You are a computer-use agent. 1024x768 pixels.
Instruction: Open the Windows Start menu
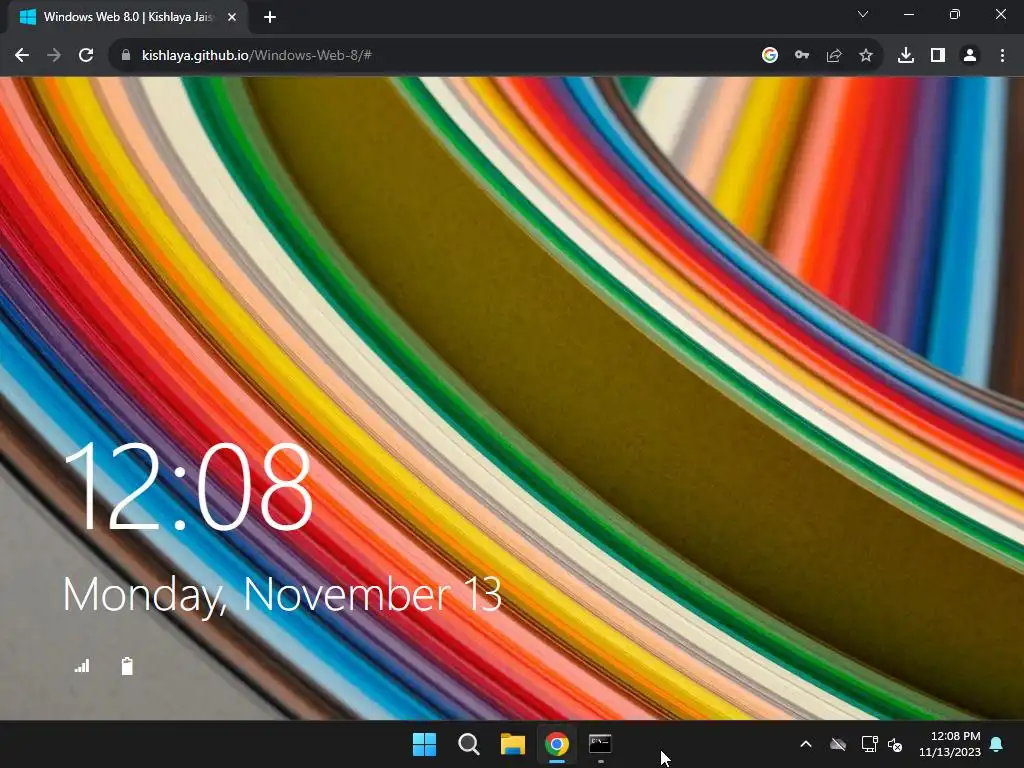[x=424, y=744]
